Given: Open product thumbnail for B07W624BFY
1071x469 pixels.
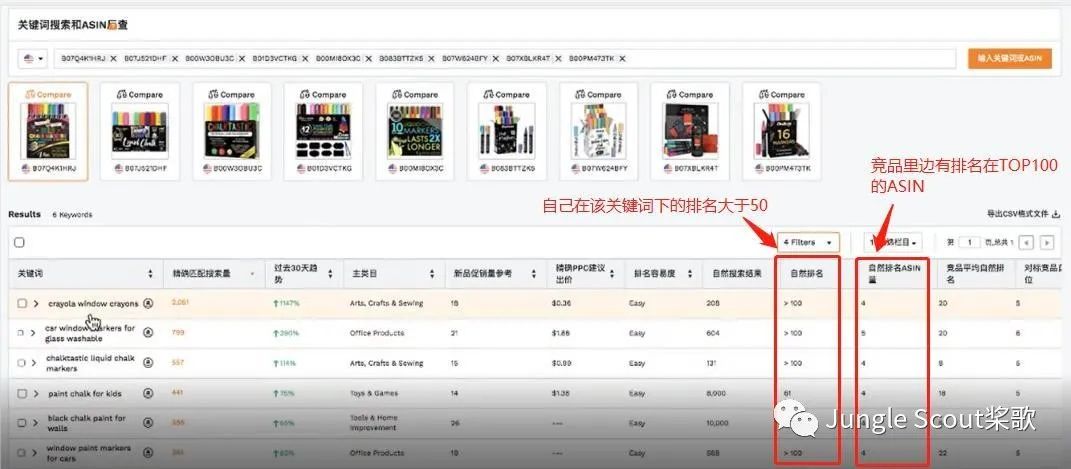Looking at the screenshot, I should pyautogui.click(x=598, y=131).
